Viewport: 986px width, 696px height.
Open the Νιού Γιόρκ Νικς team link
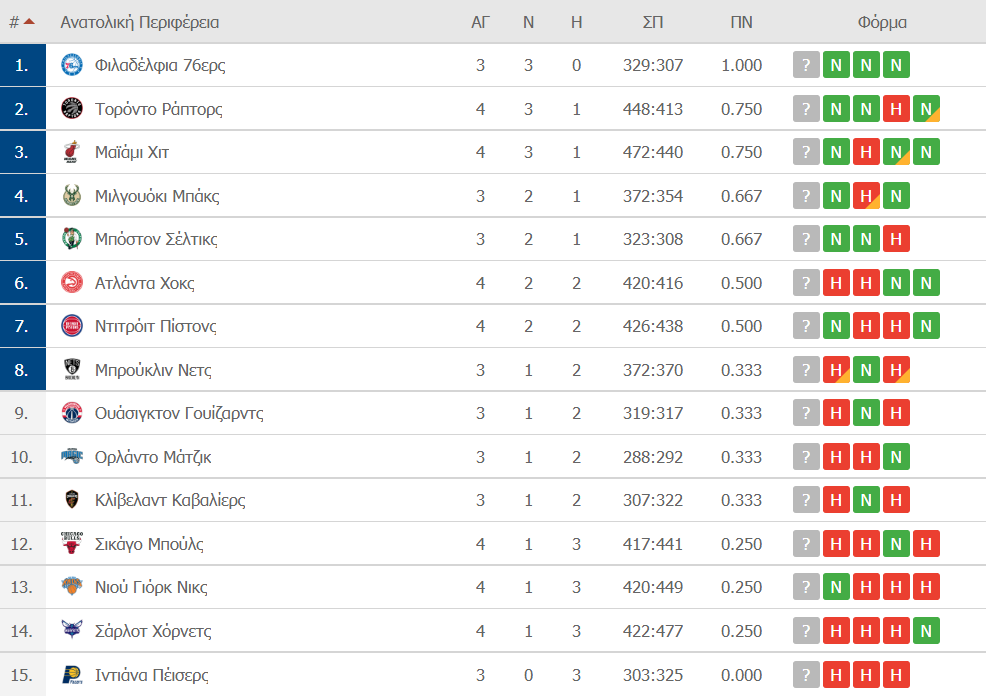pos(151,587)
